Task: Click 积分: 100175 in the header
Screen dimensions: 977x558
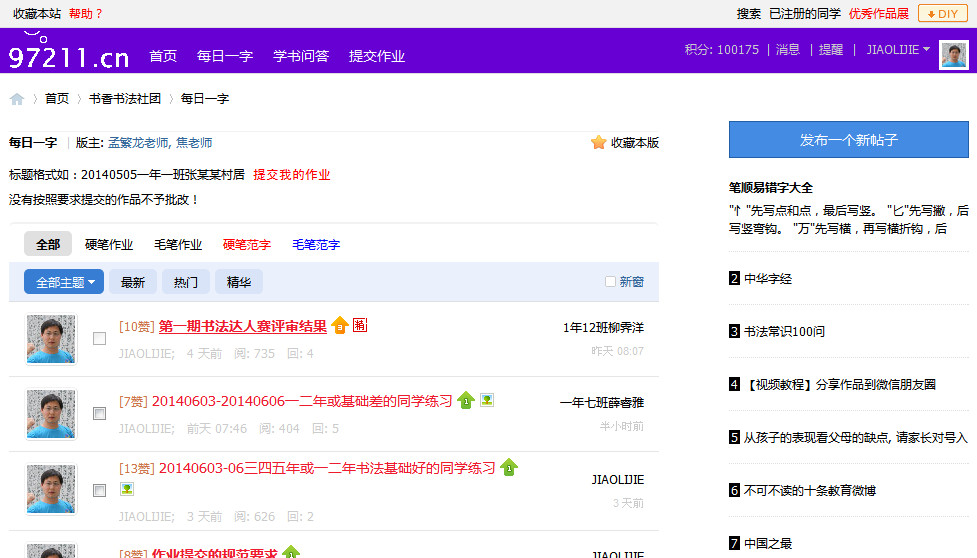Action: pos(722,50)
